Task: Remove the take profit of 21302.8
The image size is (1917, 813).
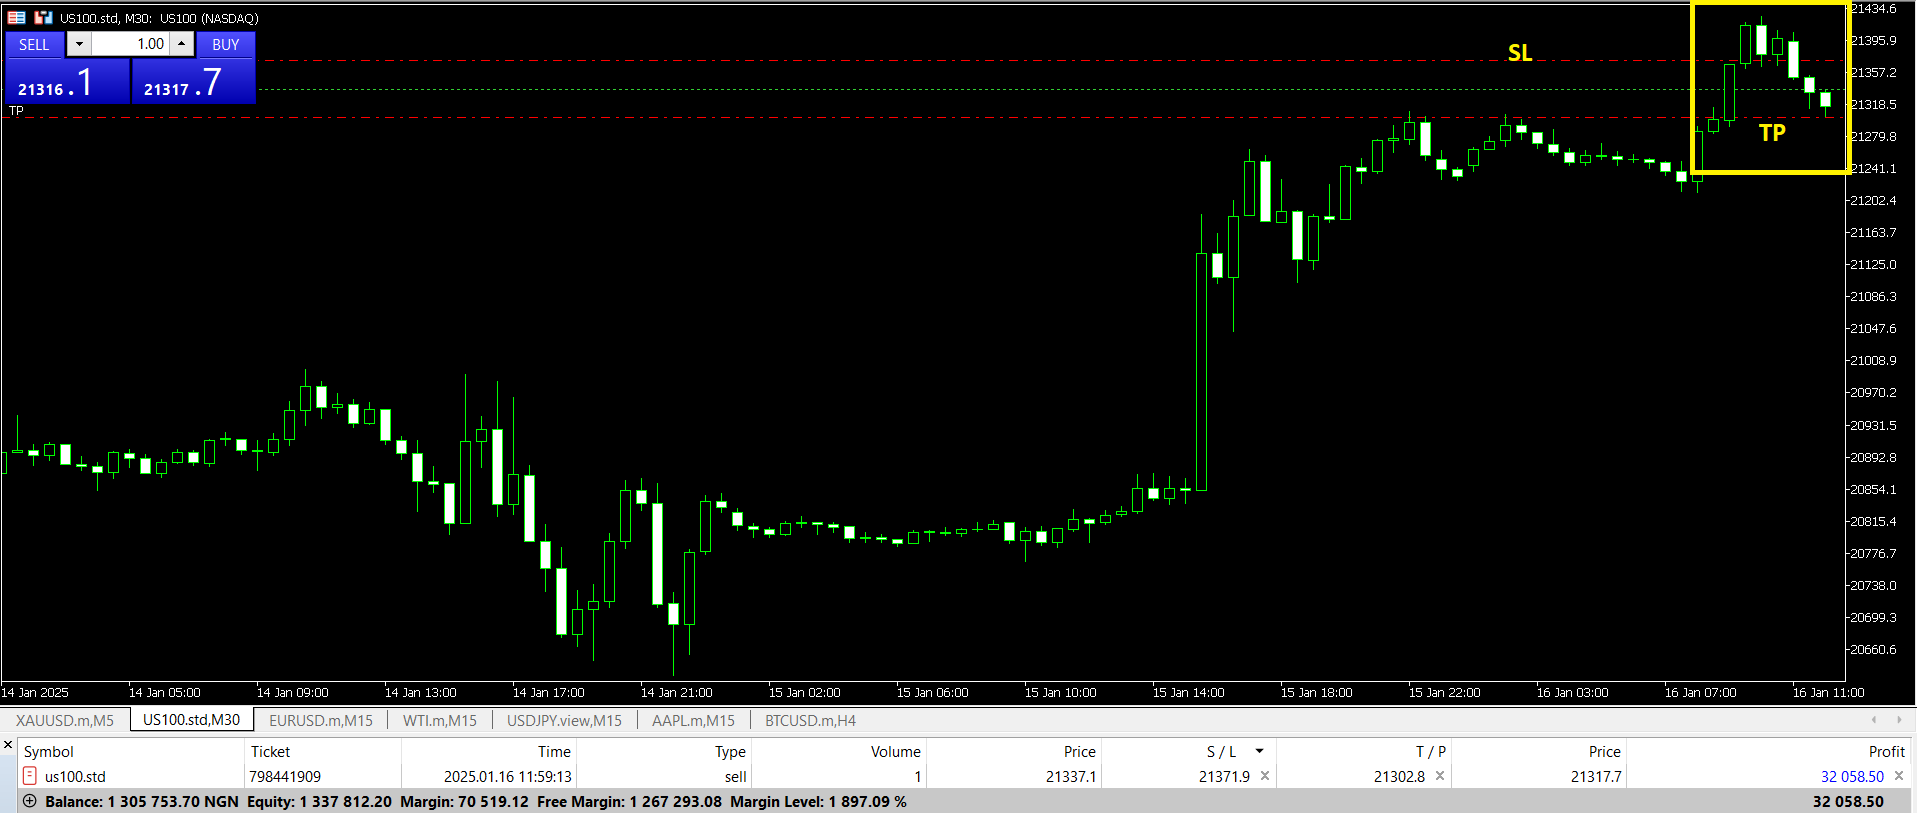Action: 1440,776
